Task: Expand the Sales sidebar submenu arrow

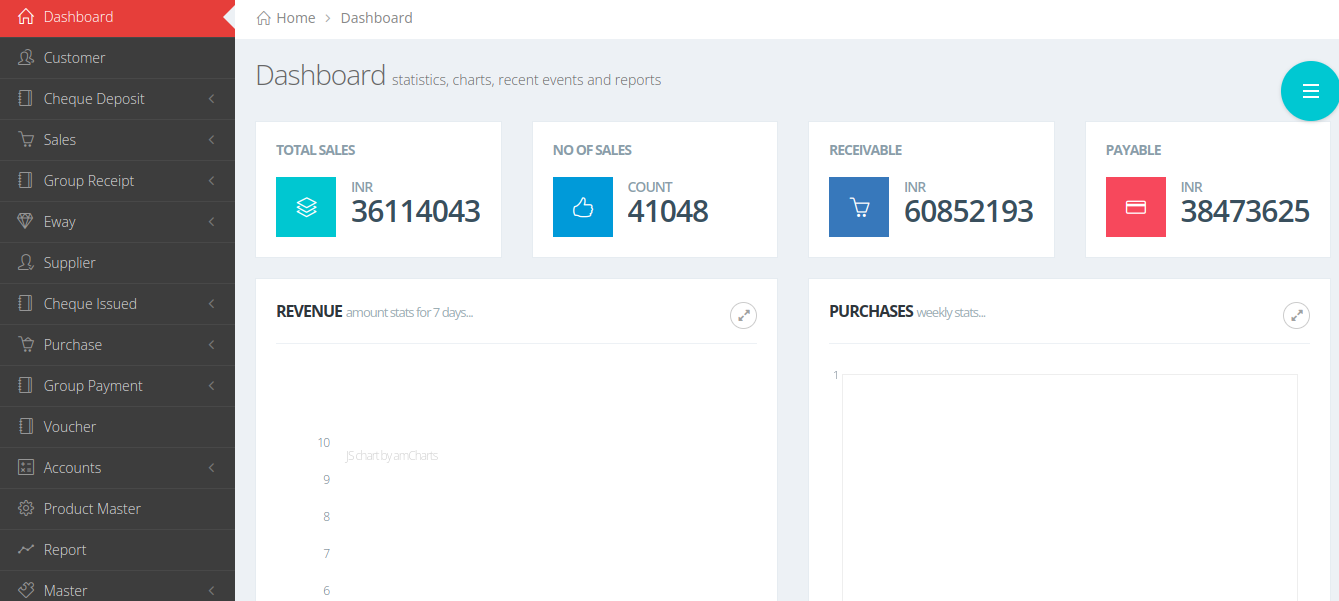Action: click(x=211, y=140)
